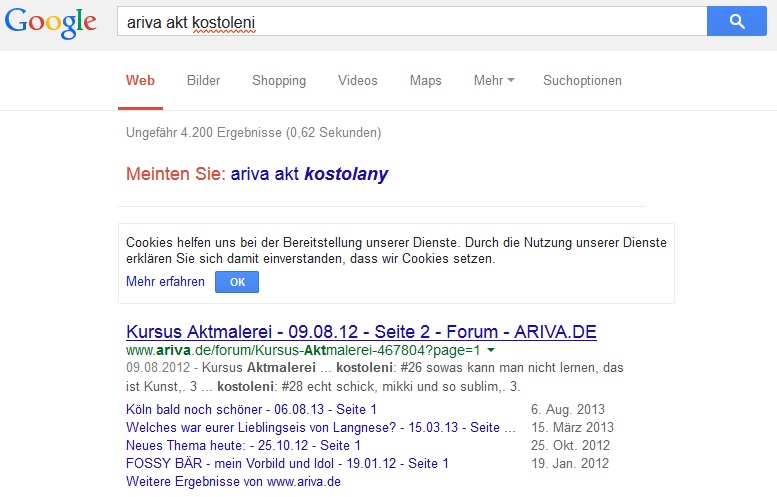
Task: Click the date '6. Aug. 2013'
Action: coord(568,409)
